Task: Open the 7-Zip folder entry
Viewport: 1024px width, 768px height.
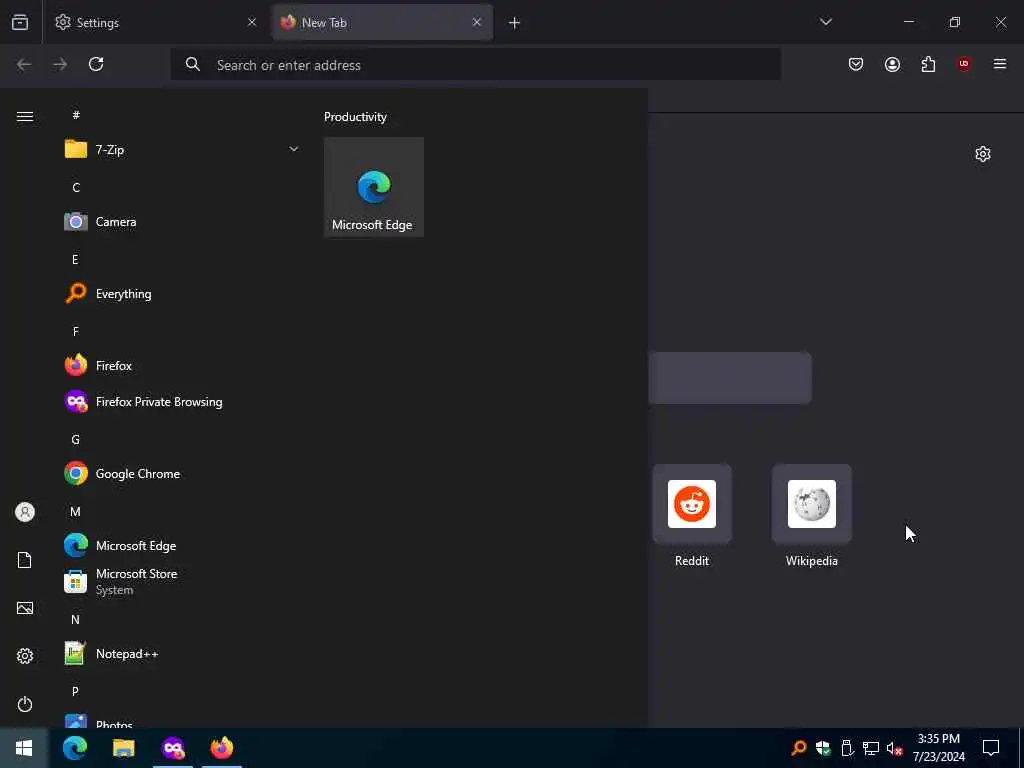Action: (183, 150)
